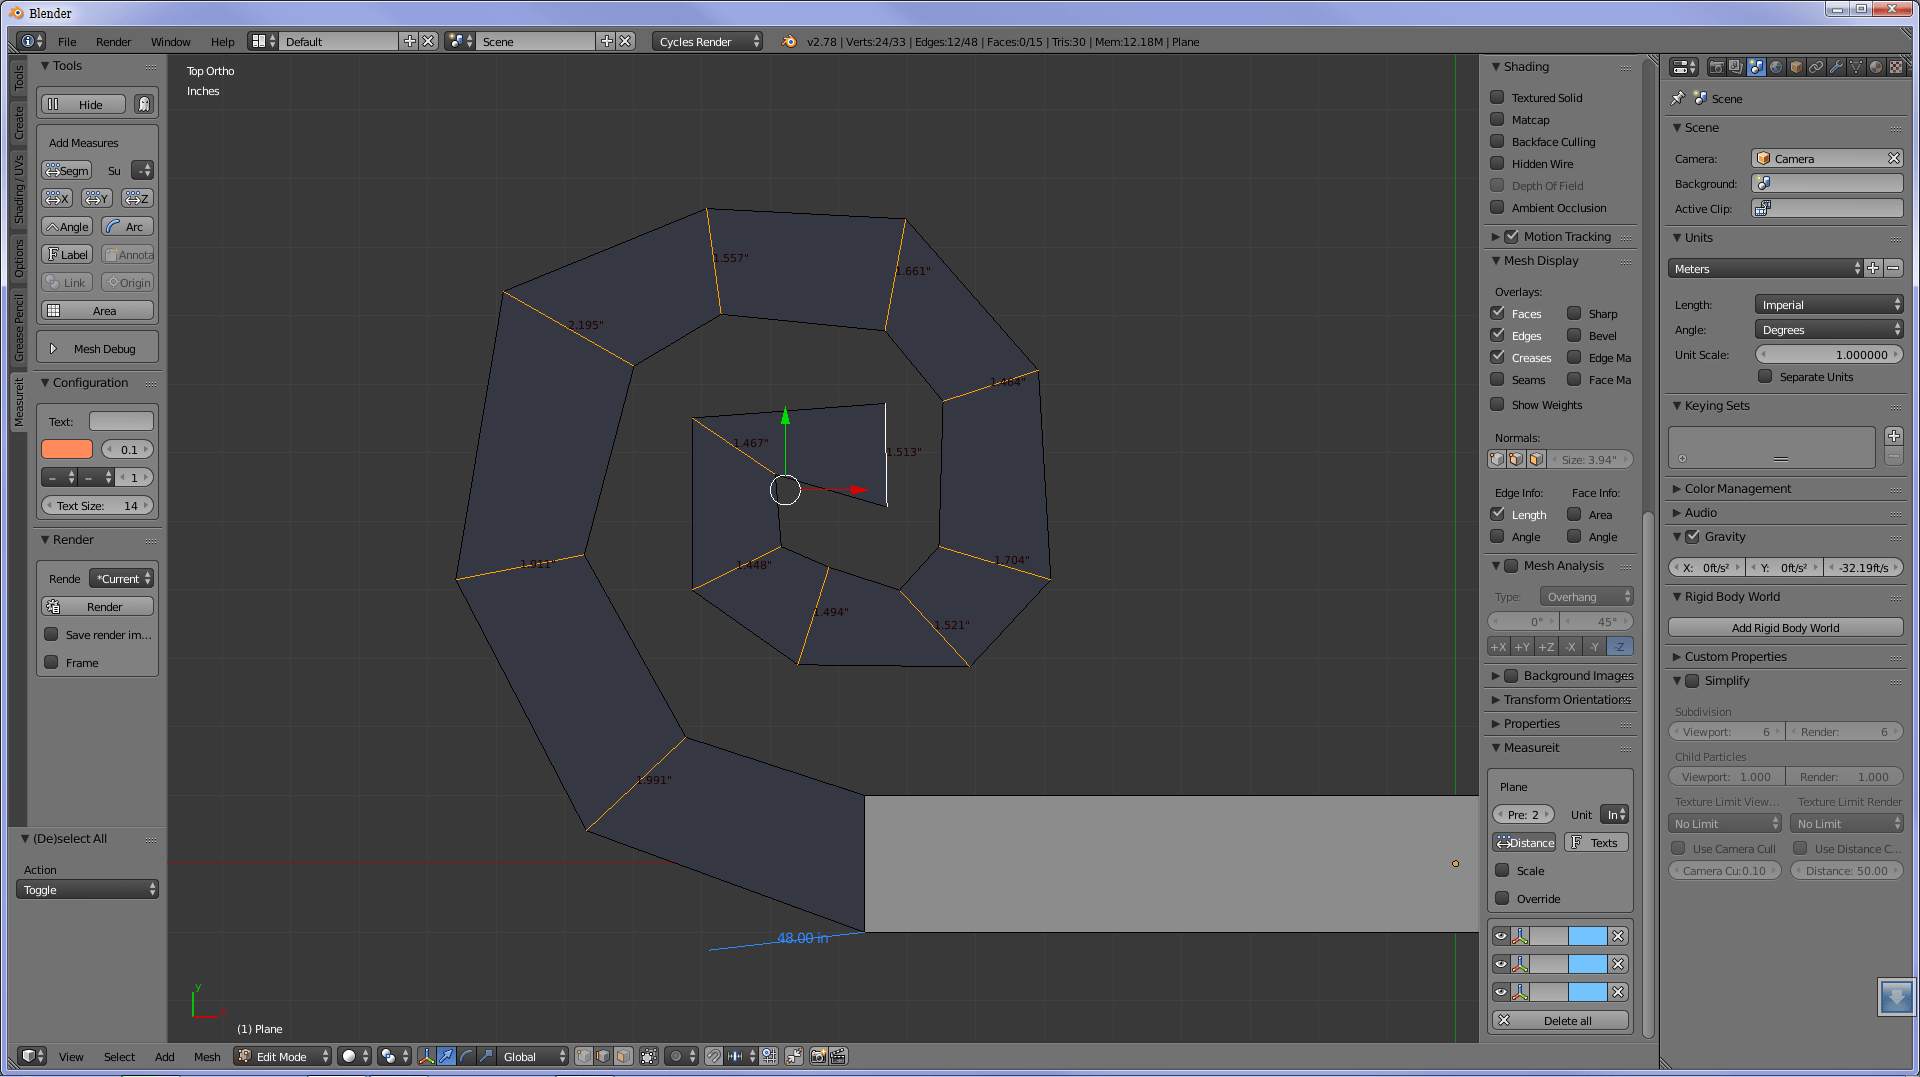The width and height of the screenshot is (1920, 1077).
Task: Enable Ambient Occlusion shading
Action: point(1497,207)
